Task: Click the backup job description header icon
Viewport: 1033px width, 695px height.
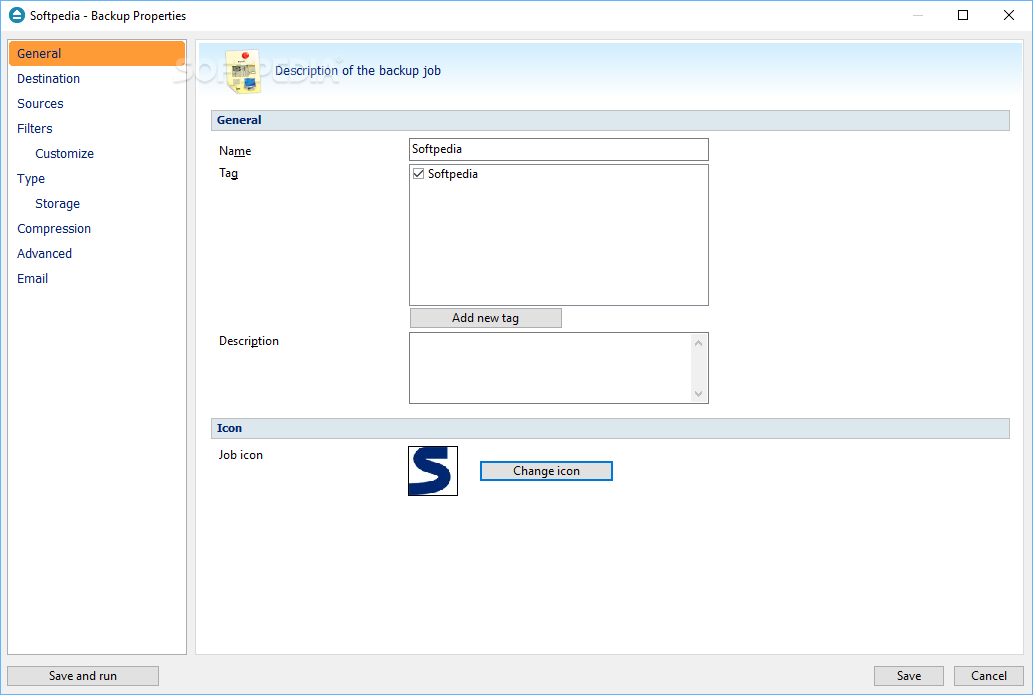Action: (x=243, y=71)
